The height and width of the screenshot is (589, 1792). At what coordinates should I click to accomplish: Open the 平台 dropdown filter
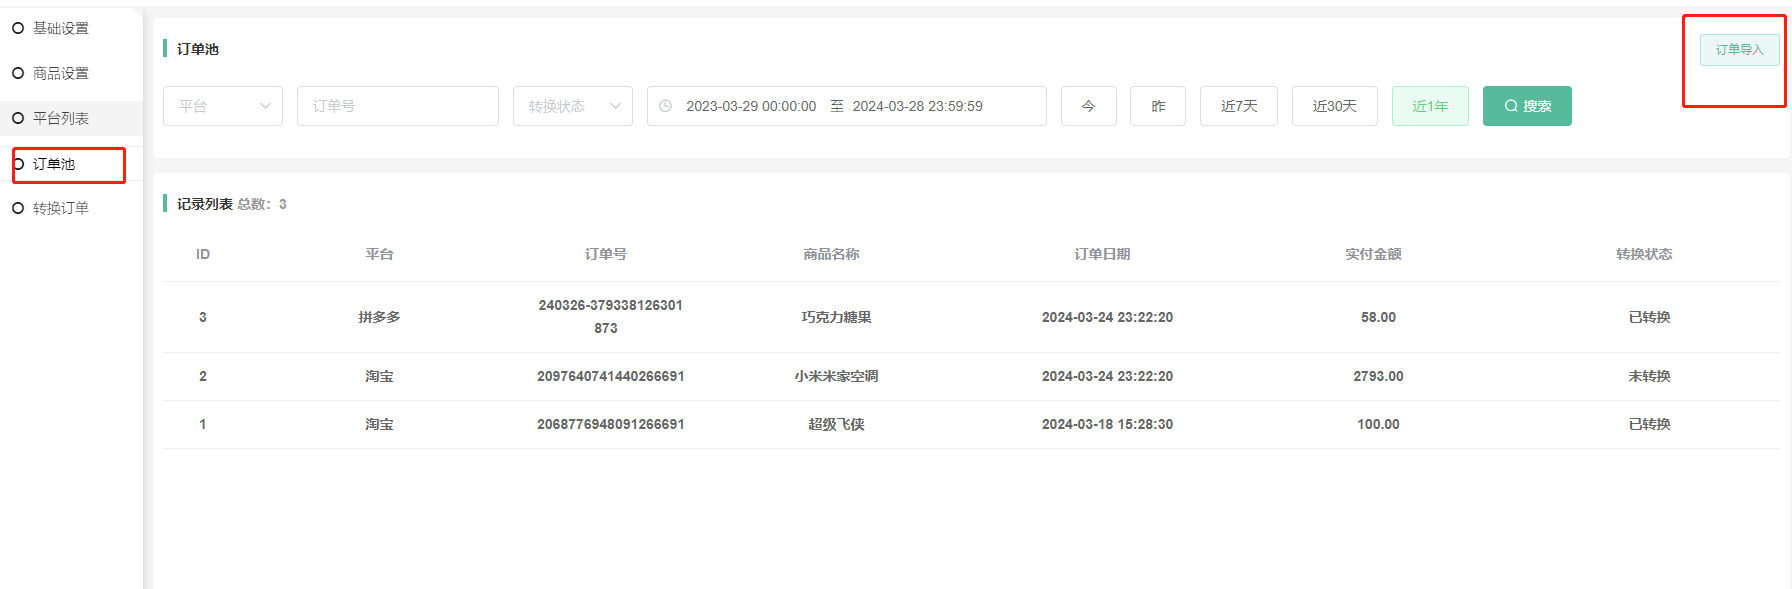pos(222,106)
